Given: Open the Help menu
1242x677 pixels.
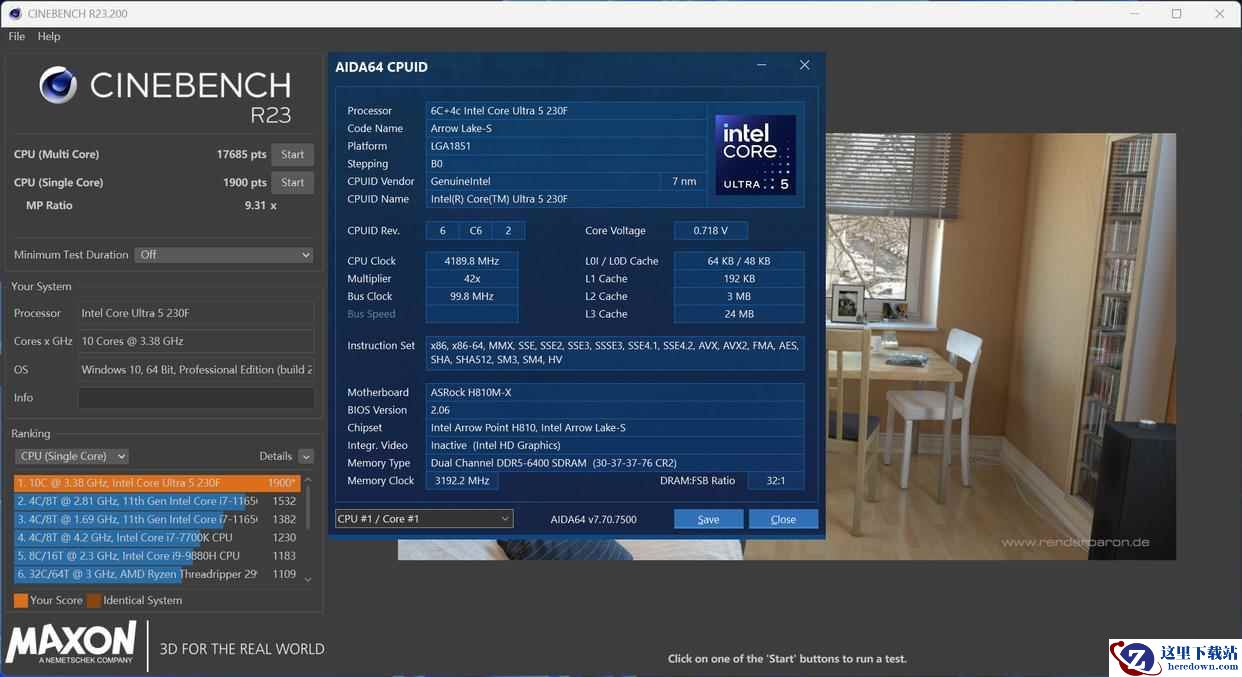Looking at the screenshot, I should (x=49, y=36).
